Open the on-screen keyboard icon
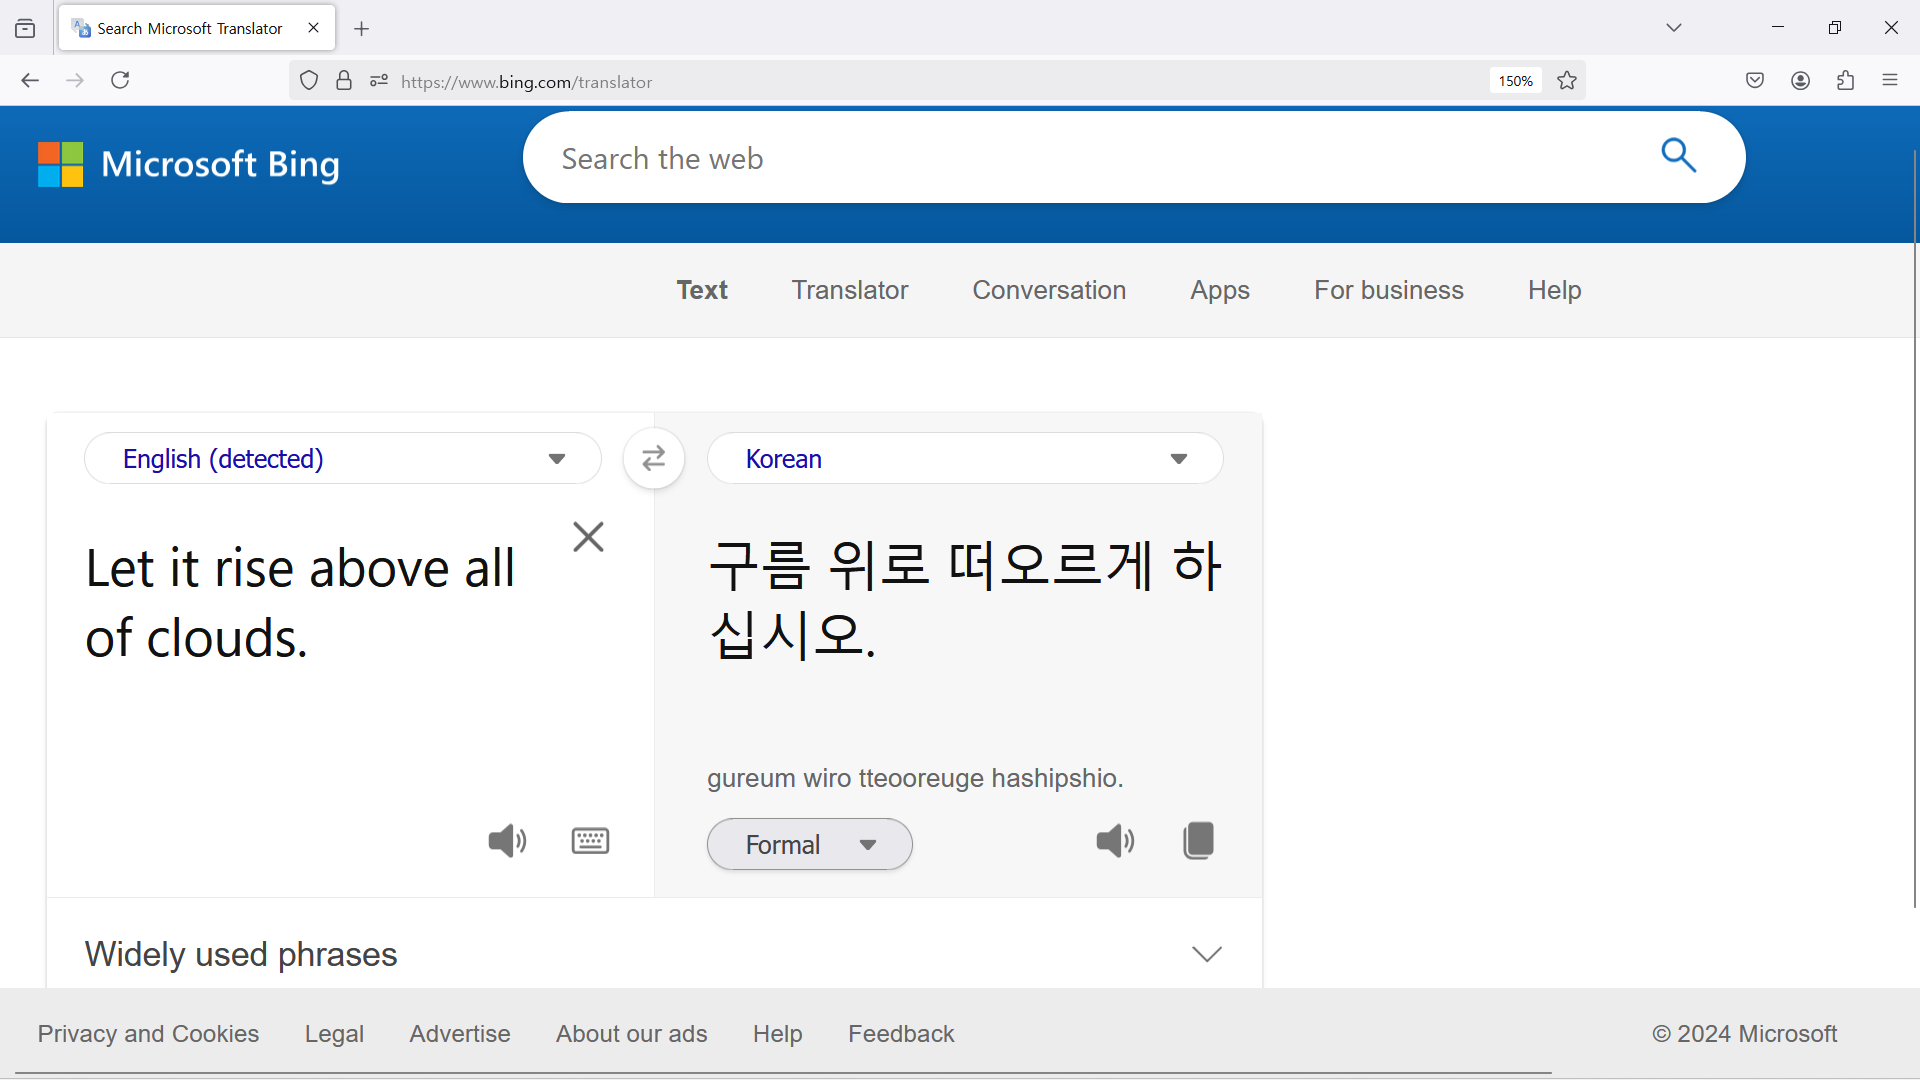Image resolution: width=1920 pixels, height=1080 pixels. (x=590, y=841)
